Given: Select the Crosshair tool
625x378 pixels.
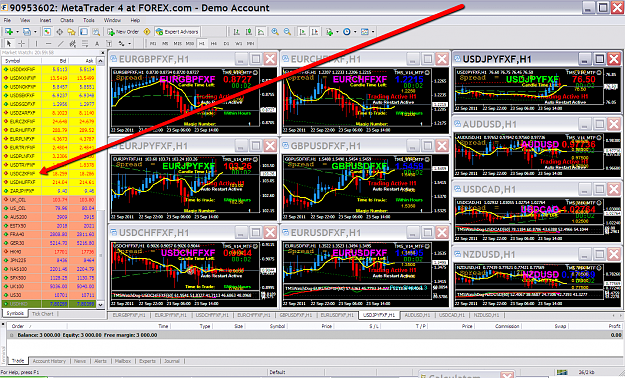Looking at the screenshot, I should [x=22, y=43].
